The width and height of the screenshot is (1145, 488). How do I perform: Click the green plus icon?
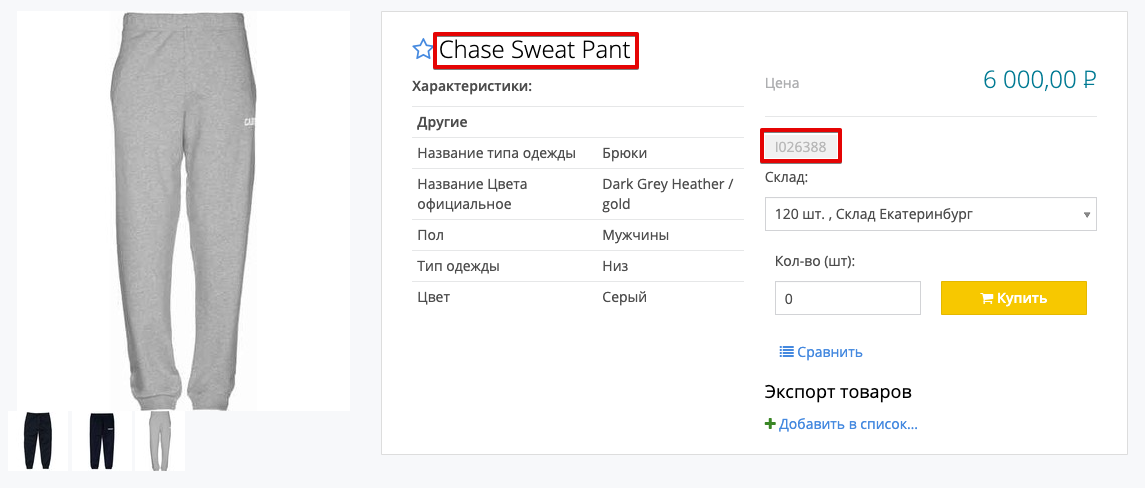pos(770,424)
